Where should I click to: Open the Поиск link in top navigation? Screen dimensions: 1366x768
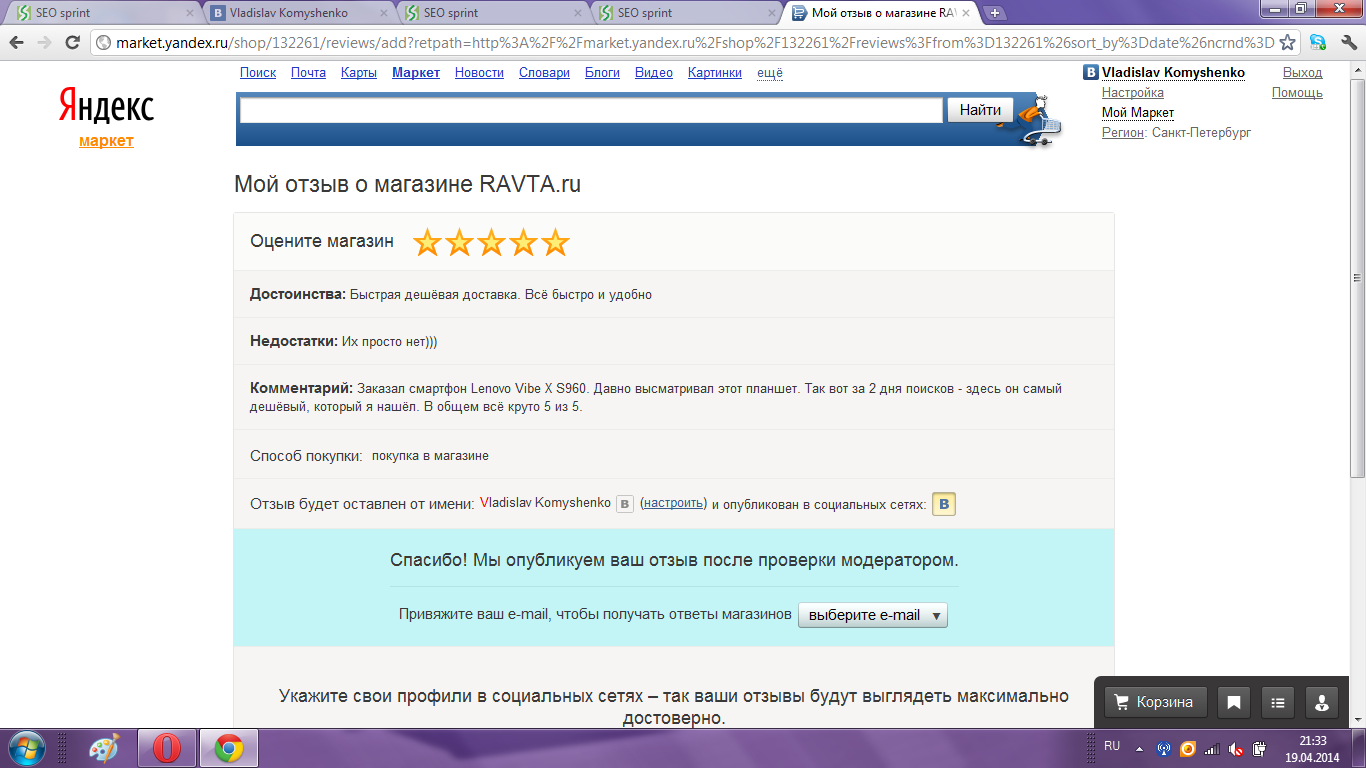[258, 73]
